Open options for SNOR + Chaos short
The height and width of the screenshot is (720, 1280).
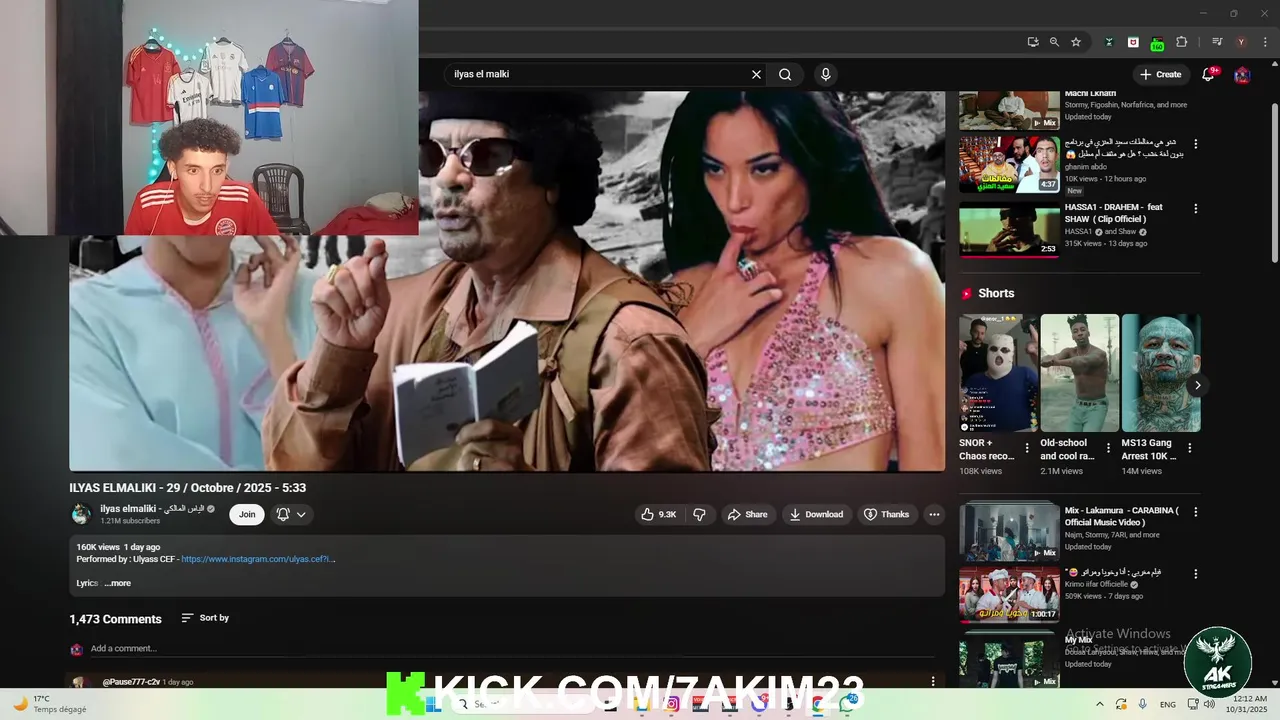pos(1027,447)
